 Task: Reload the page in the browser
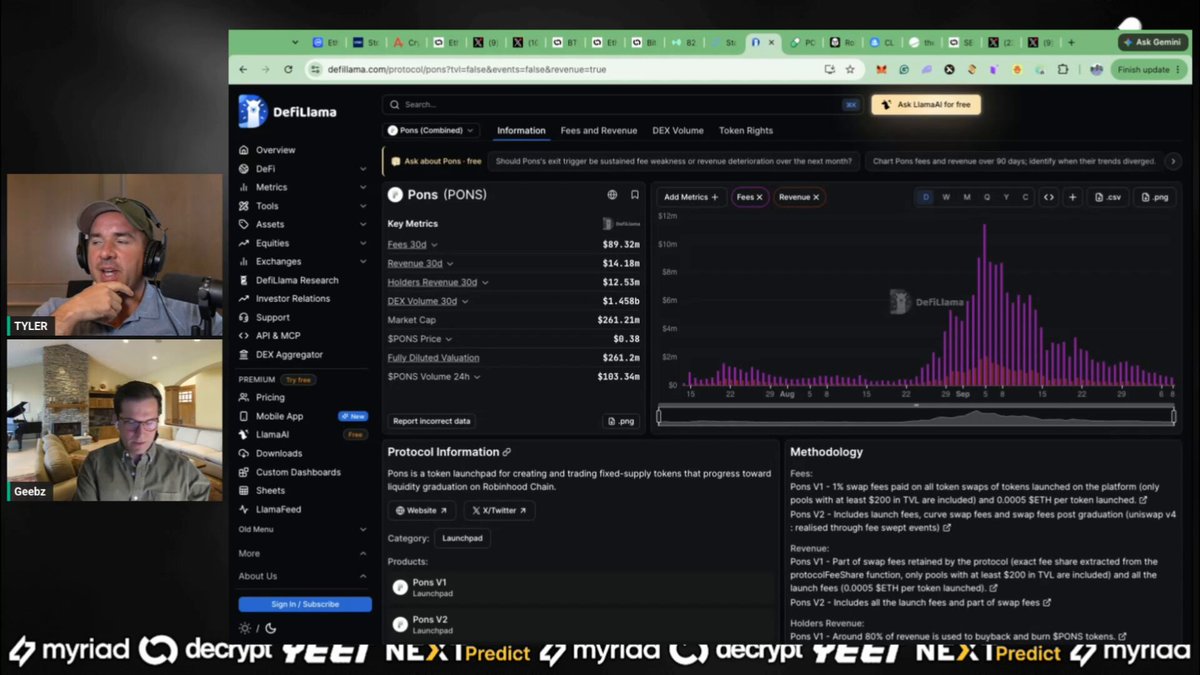click(288, 70)
